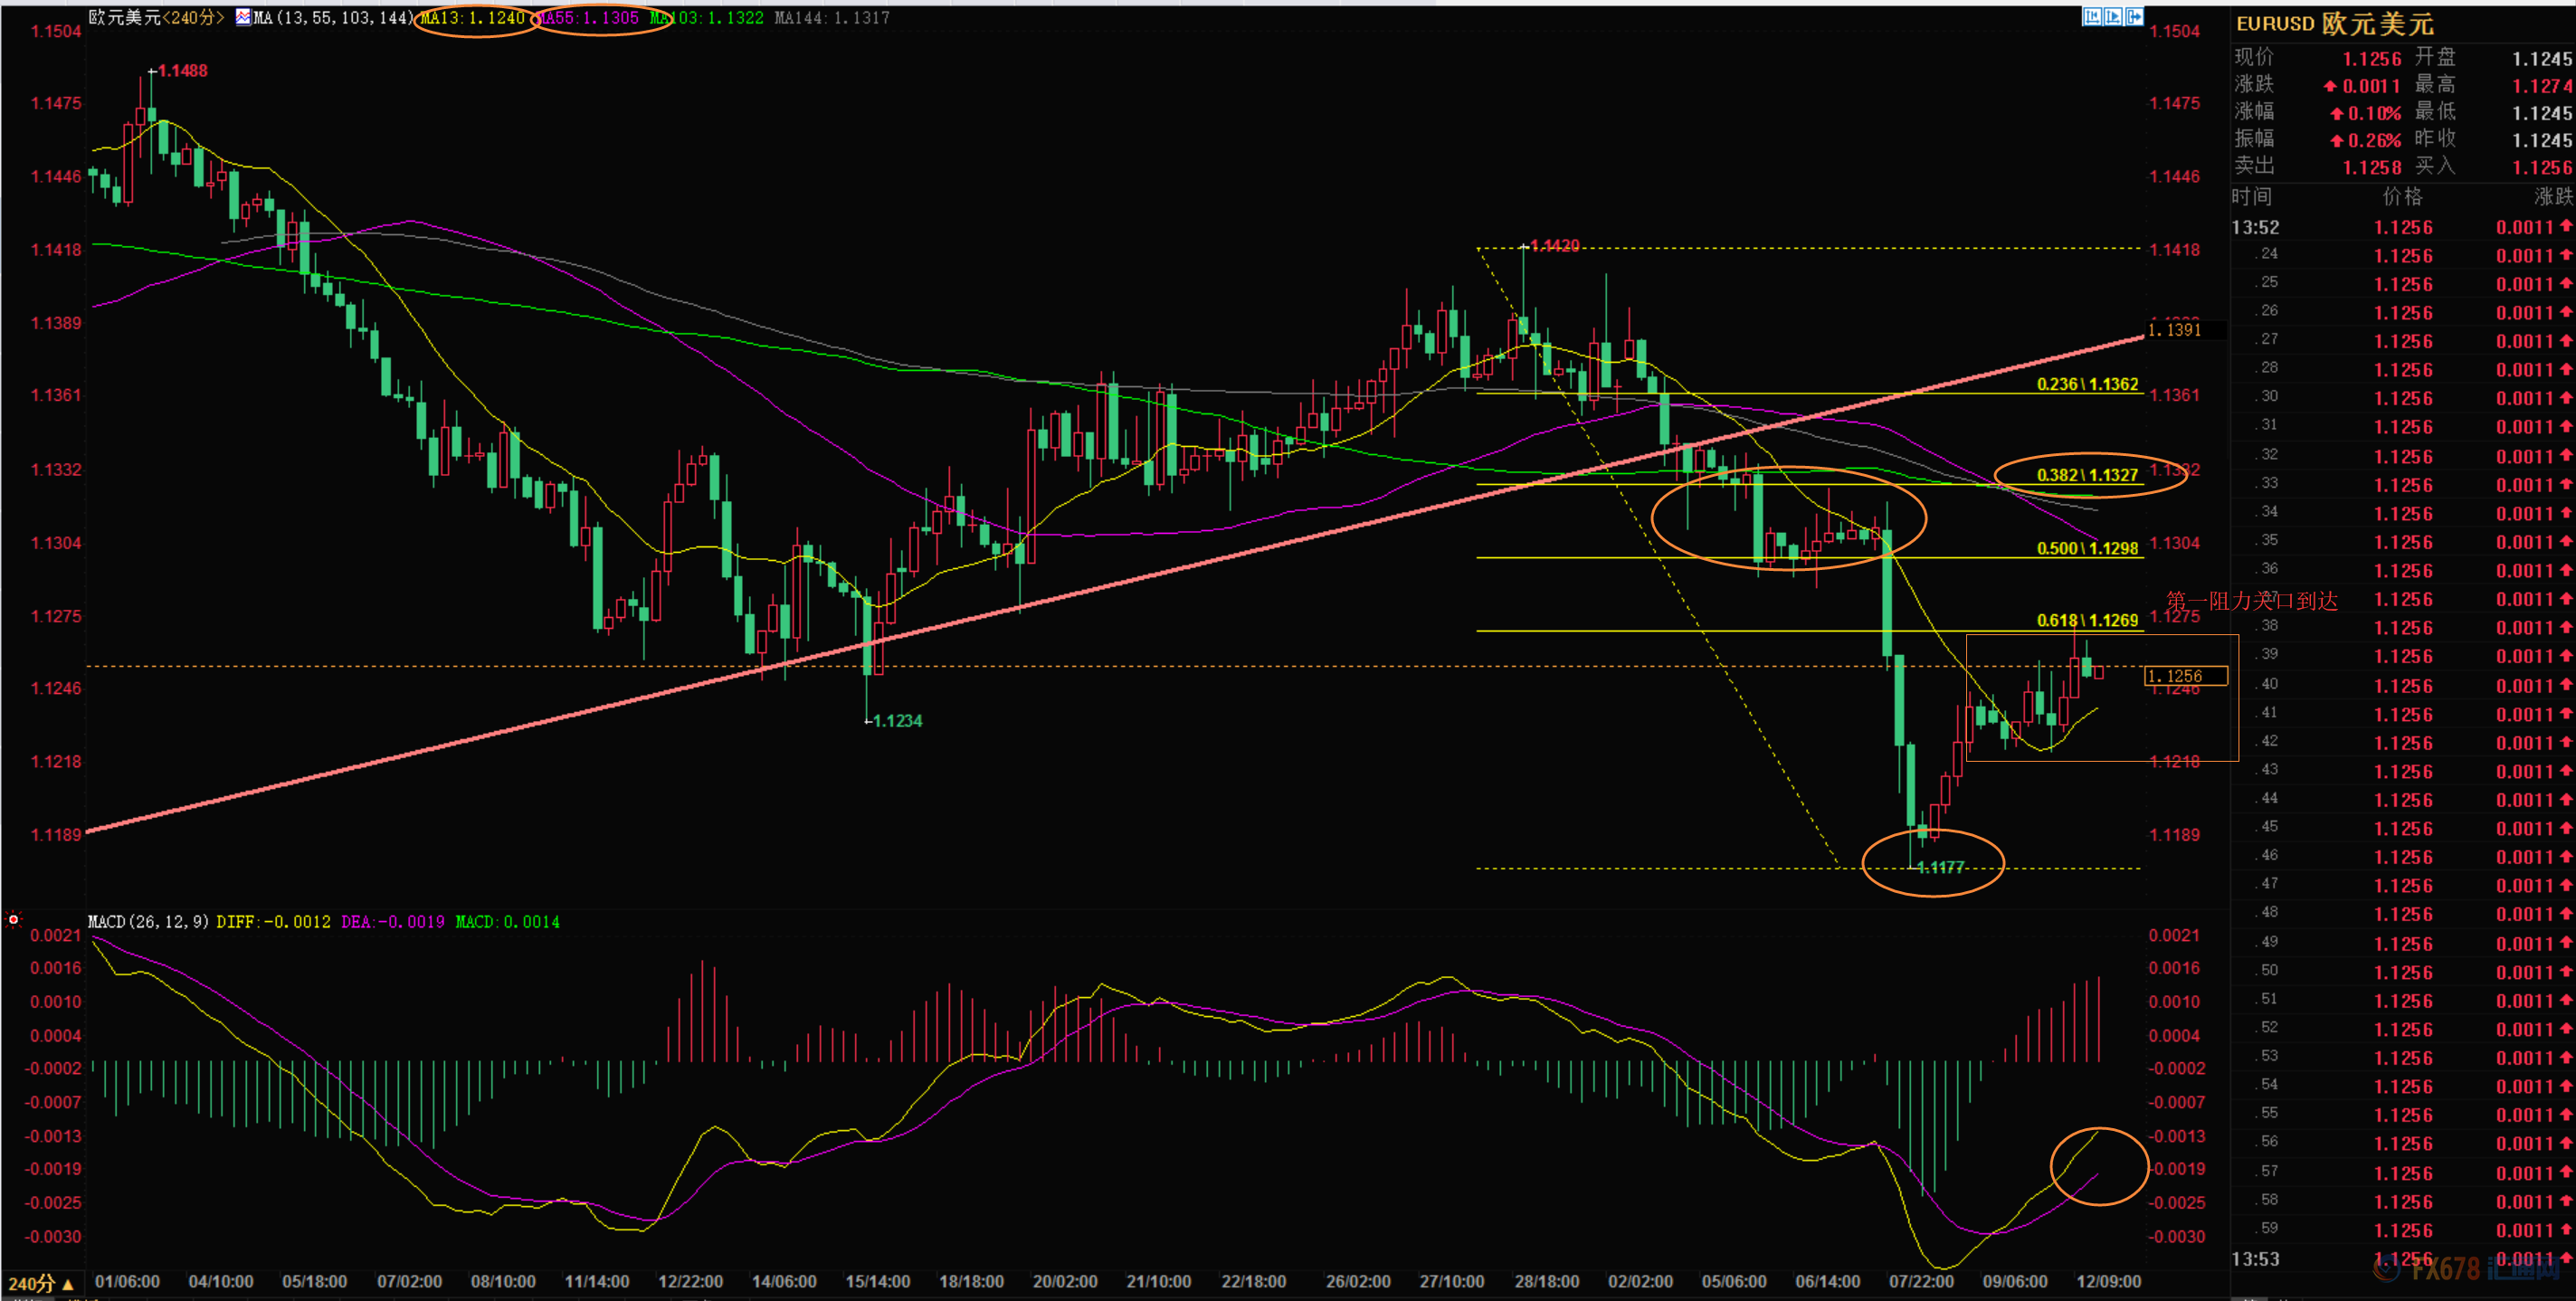Click the 13:52 time row
The height and width of the screenshot is (1301, 2576).
click(x=2402, y=228)
